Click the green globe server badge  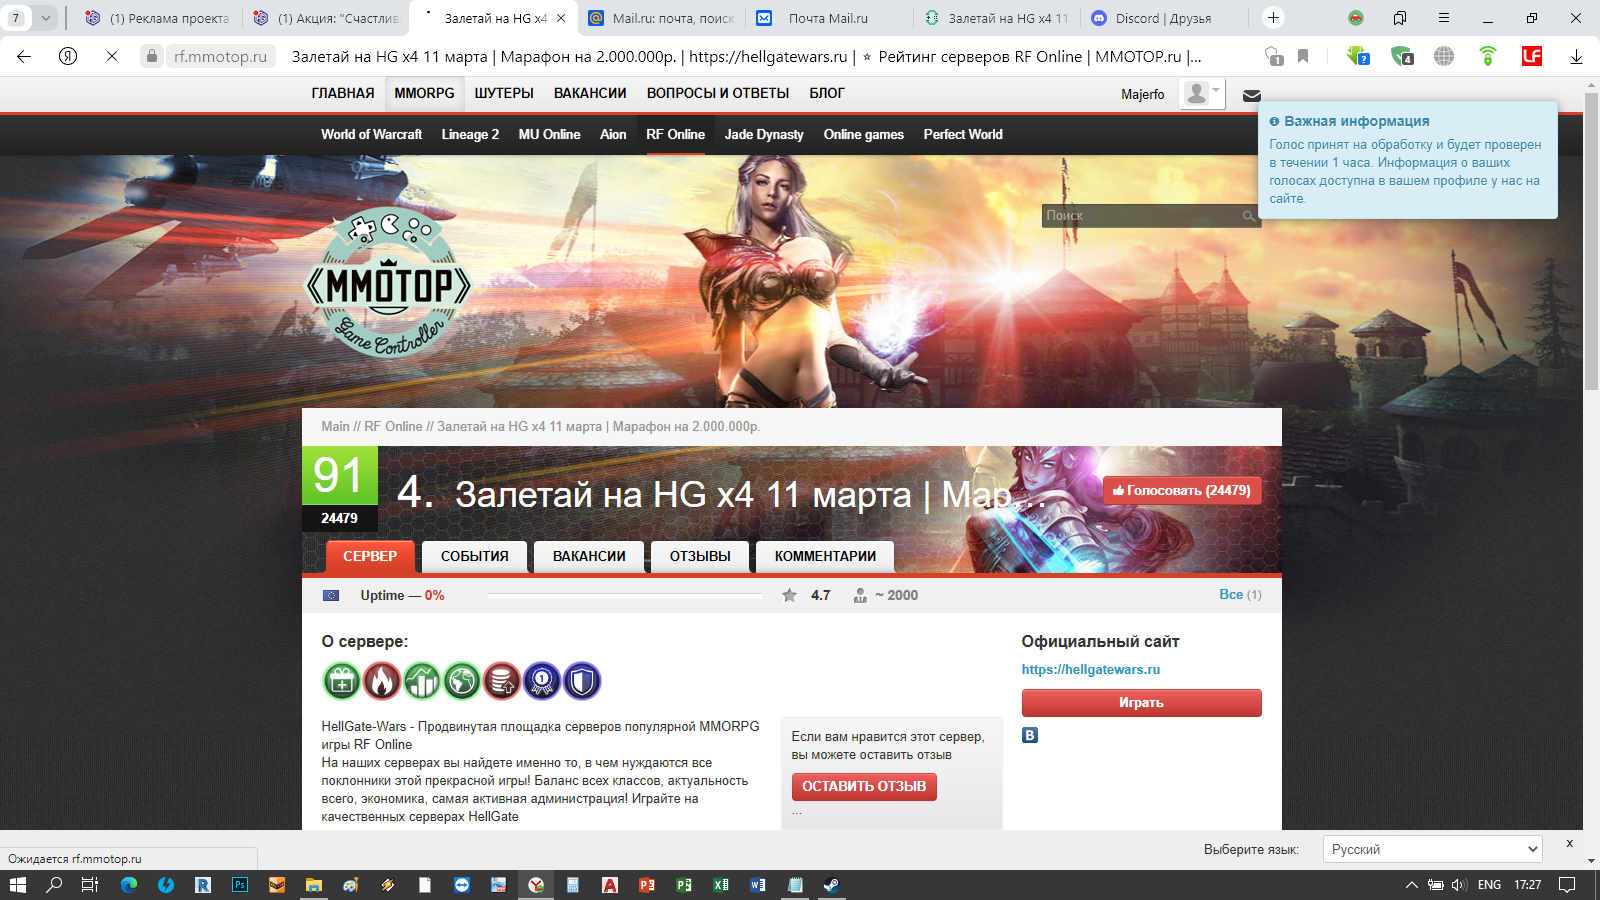tap(462, 682)
